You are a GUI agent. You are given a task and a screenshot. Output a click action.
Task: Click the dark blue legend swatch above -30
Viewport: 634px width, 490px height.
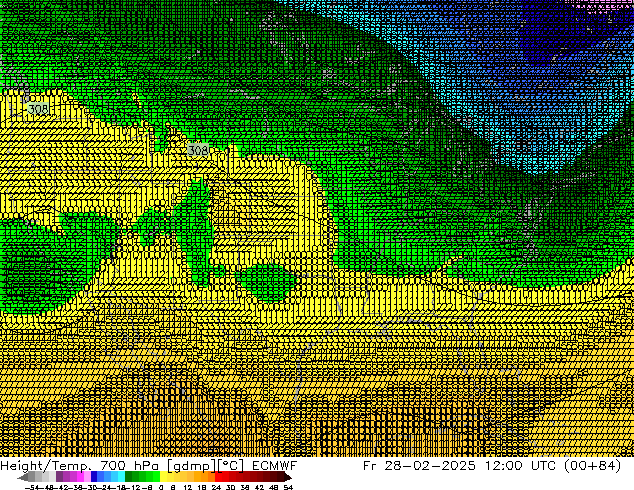(x=94, y=476)
